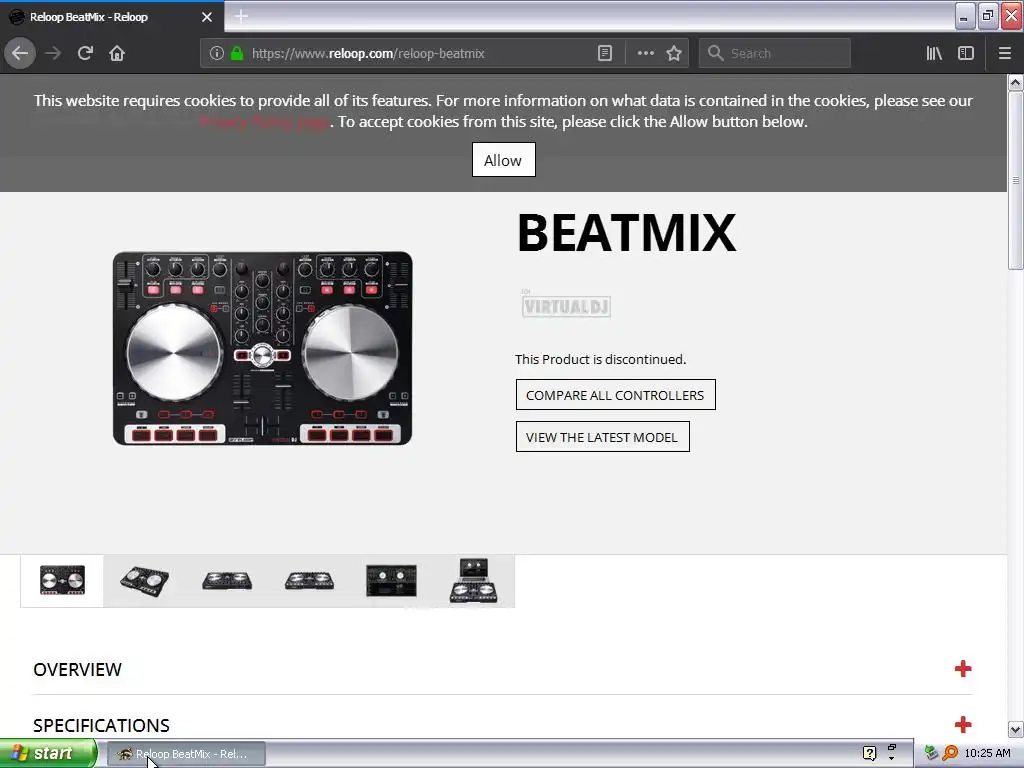
Task: Click the 10:25 AM clock
Action: pyautogui.click(x=987, y=754)
